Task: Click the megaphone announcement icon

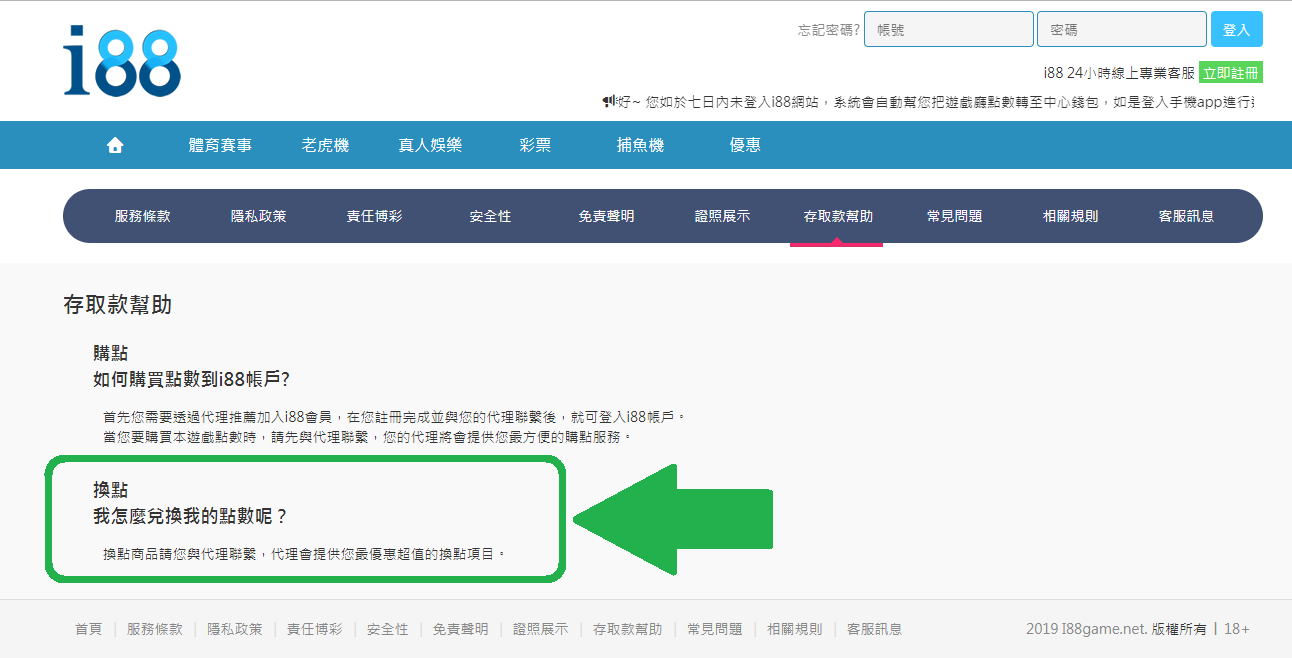Action: pos(608,102)
